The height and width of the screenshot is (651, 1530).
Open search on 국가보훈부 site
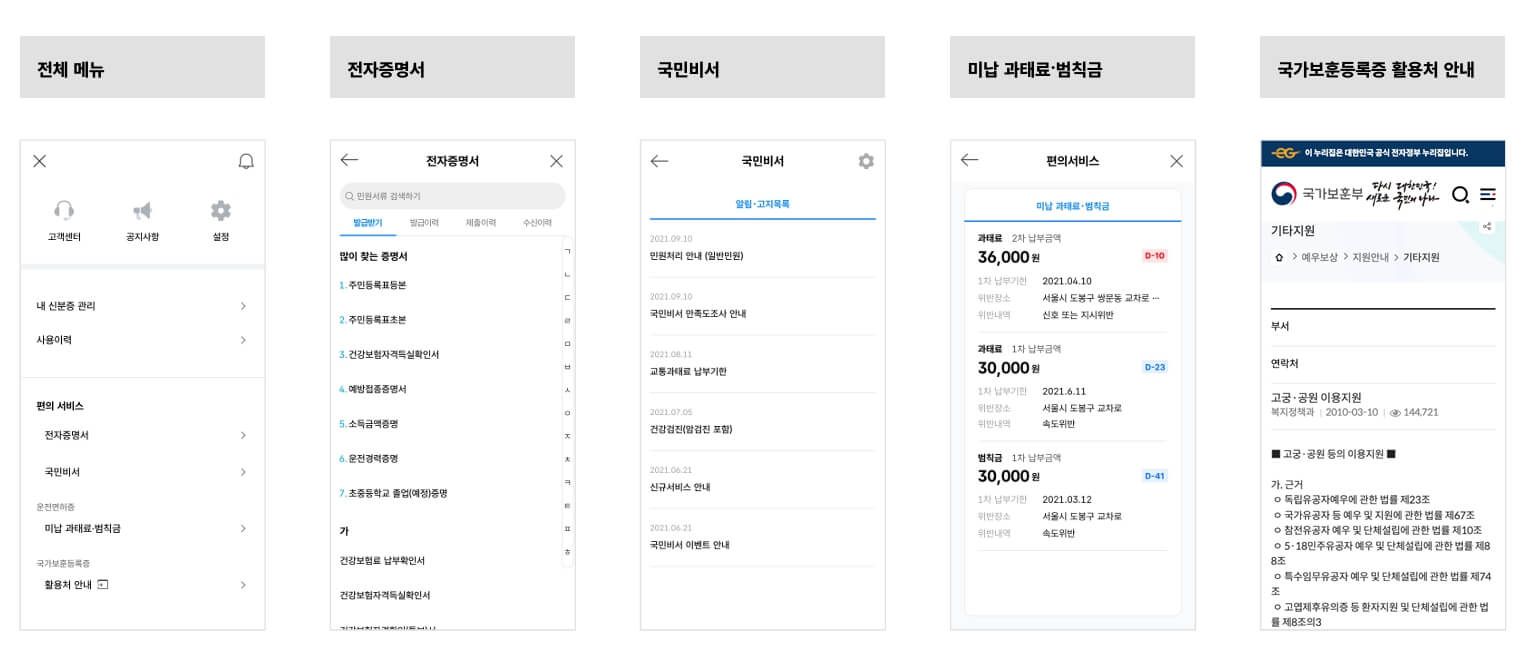coord(1460,194)
